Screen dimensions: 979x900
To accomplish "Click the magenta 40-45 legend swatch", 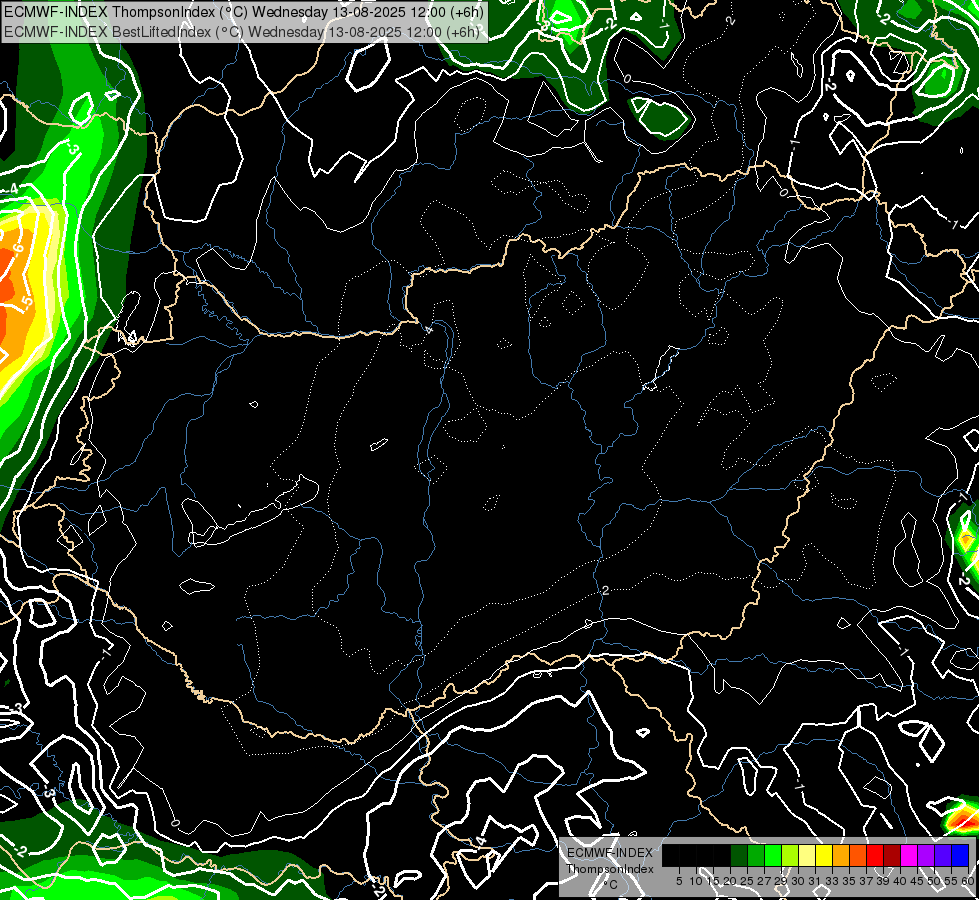I will (x=909, y=855).
